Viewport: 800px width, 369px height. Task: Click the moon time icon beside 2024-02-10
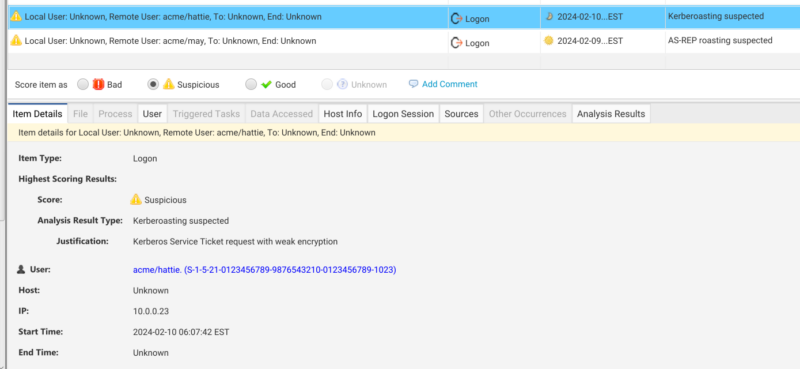point(549,16)
